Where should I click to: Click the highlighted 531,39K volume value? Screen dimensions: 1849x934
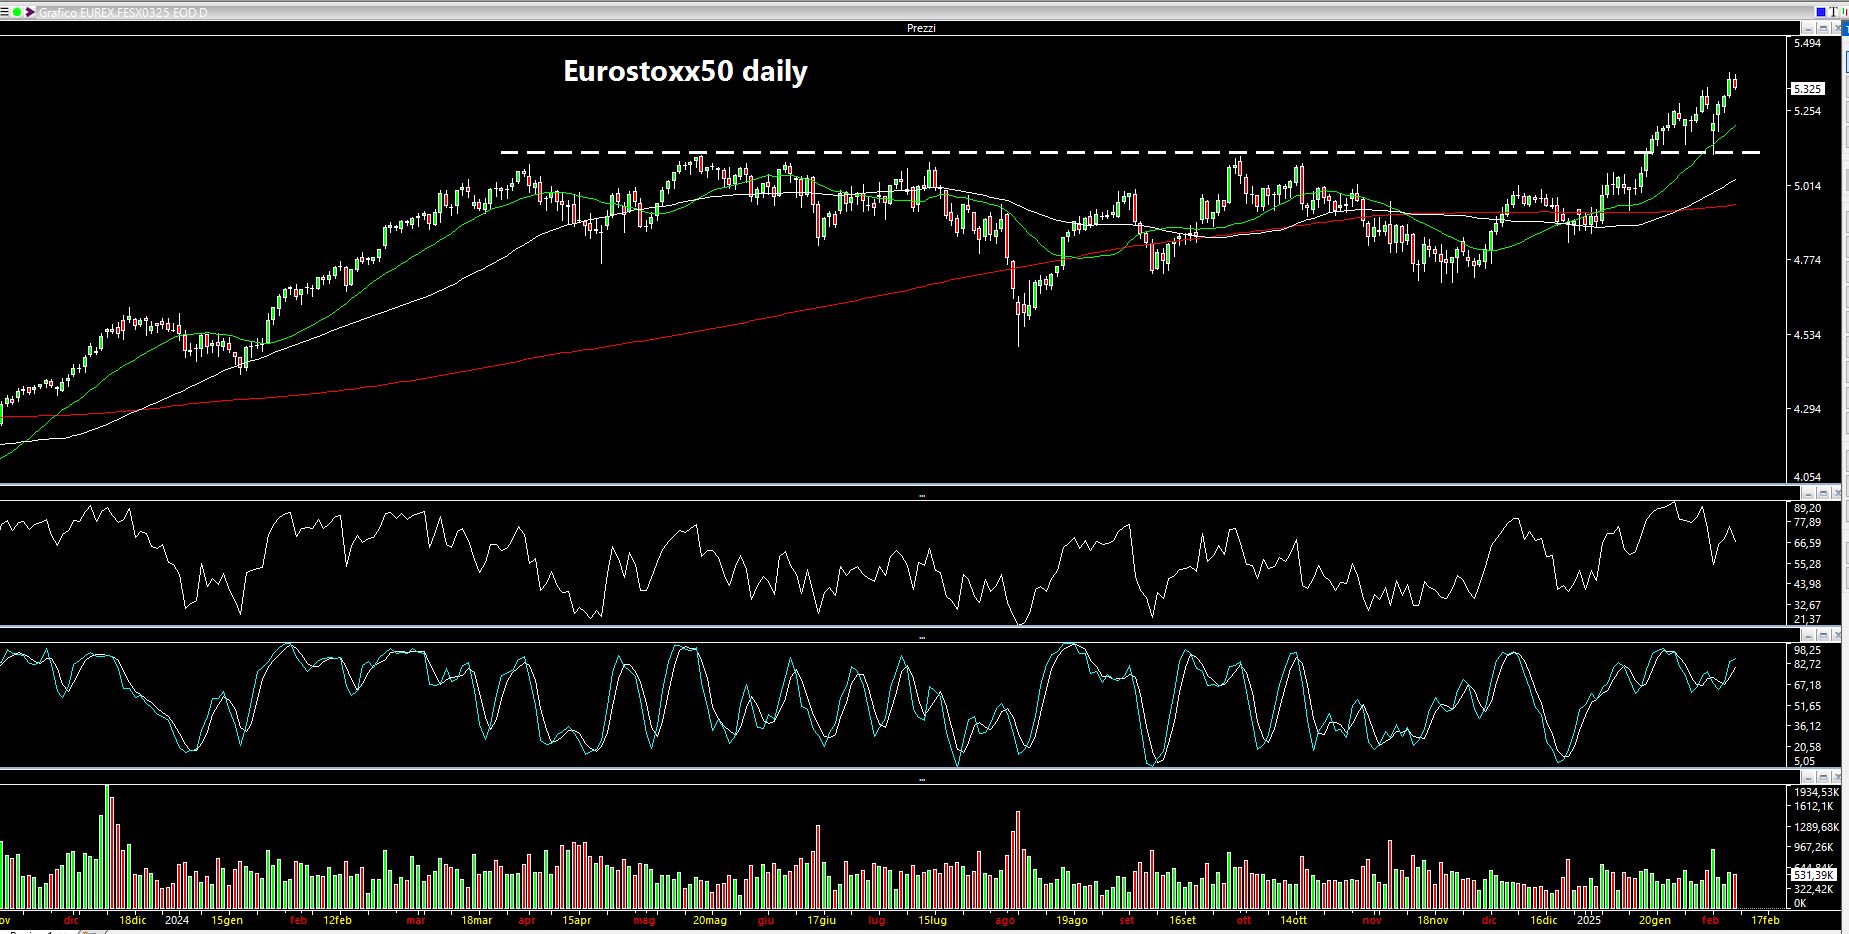(1812, 875)
